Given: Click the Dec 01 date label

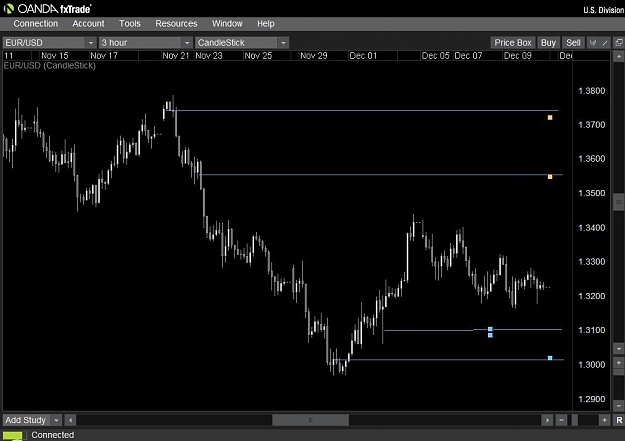Looking at the screenshot, I should tap(363, 56).
